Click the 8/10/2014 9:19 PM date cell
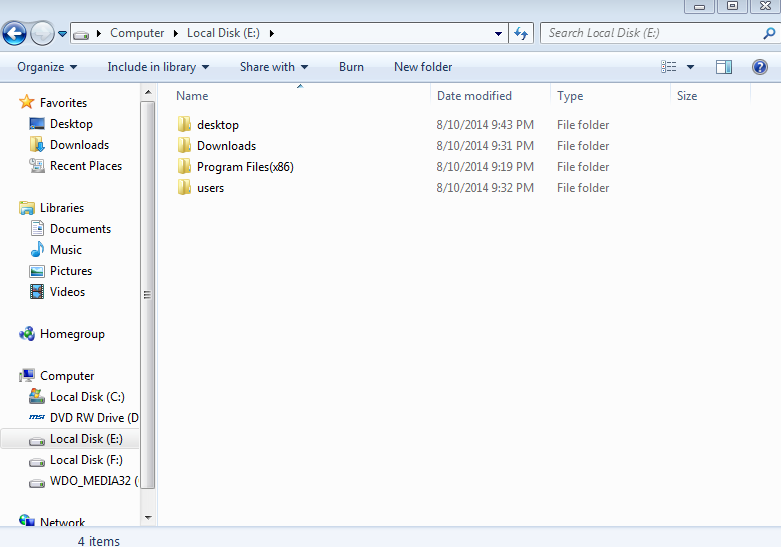 pos(485,166)
